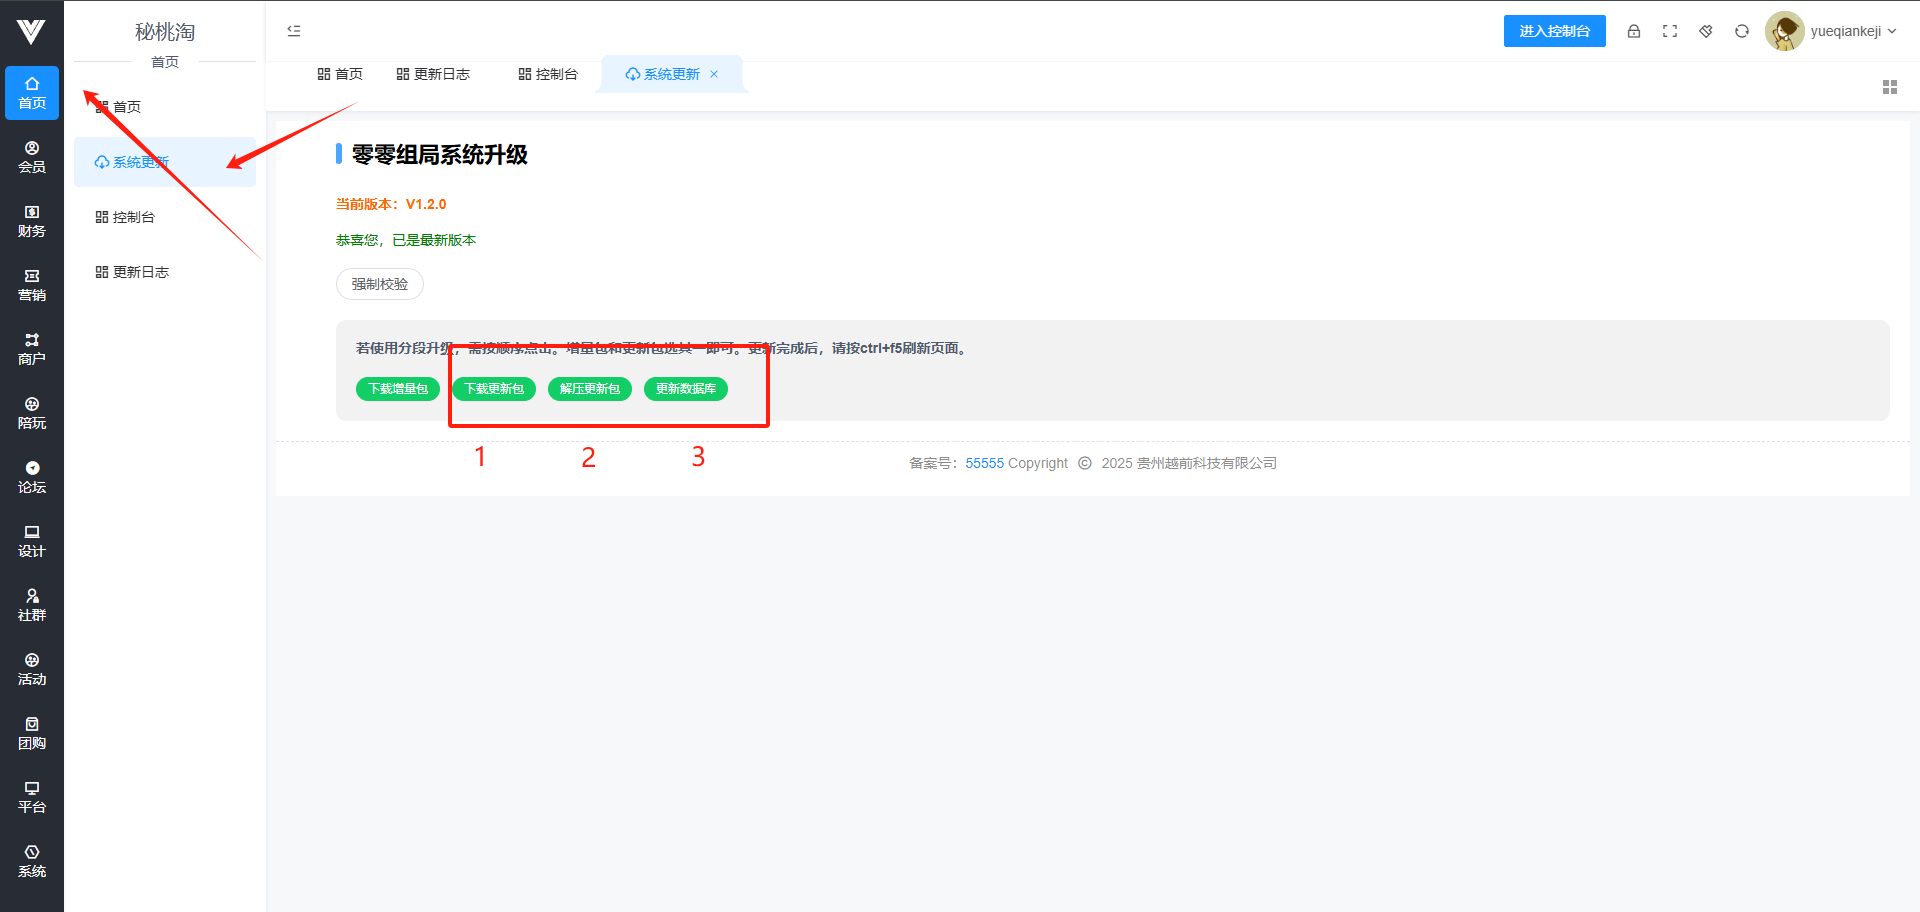
Task: Open the 财务 (Finance) sidebar section
Action: [x=32, y=221]
